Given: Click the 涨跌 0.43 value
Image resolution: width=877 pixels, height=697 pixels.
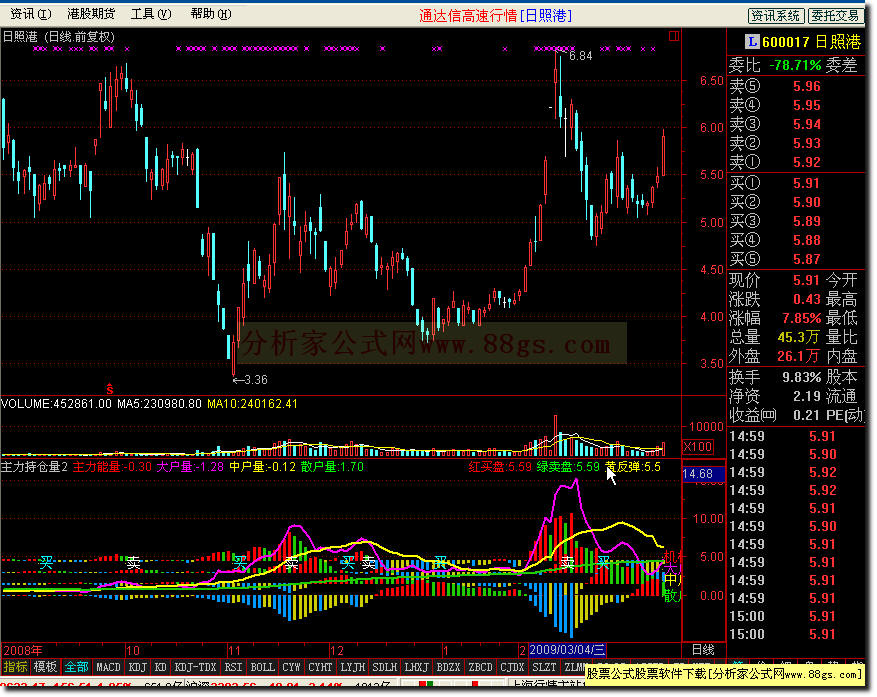Looking at the screenshot, I should 806,299.
